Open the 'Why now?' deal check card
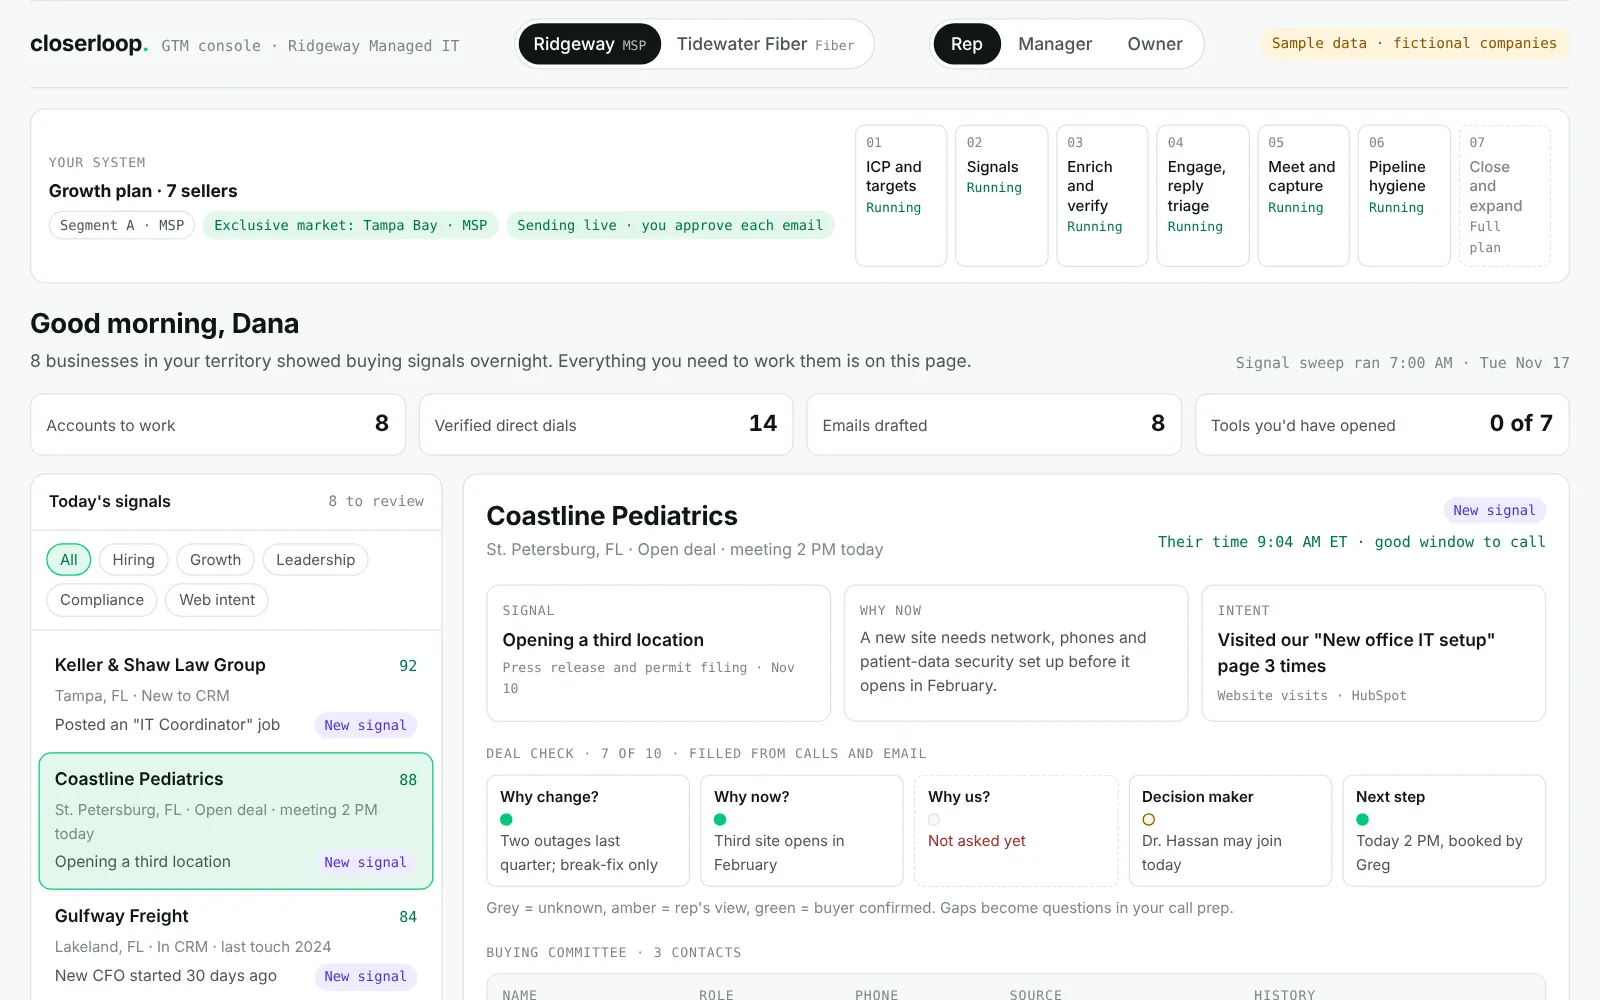This screenshot has height=1000, width=1600. tap(802, 831)
